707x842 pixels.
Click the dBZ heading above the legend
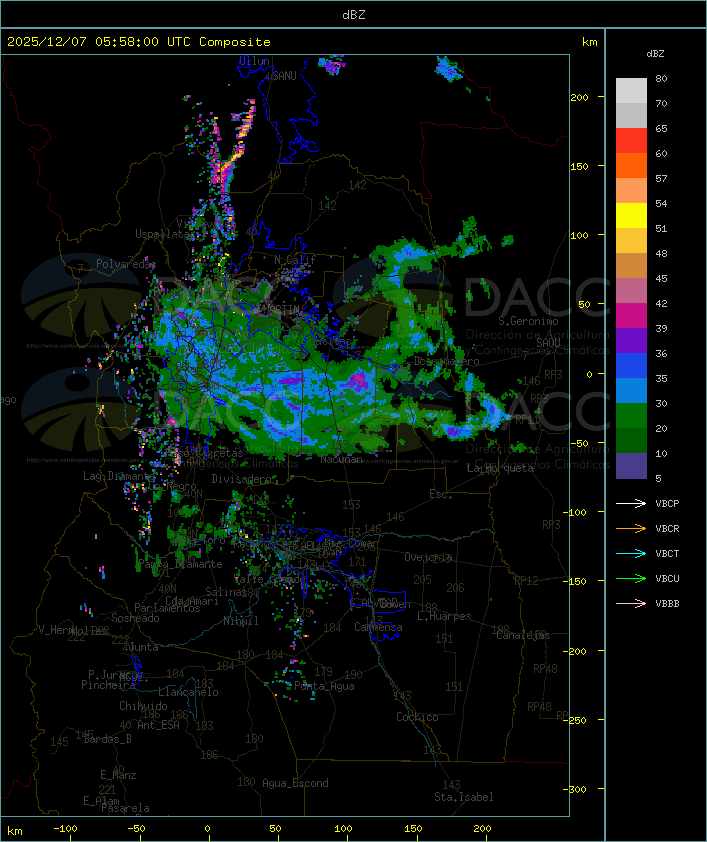tap(655, 54)
